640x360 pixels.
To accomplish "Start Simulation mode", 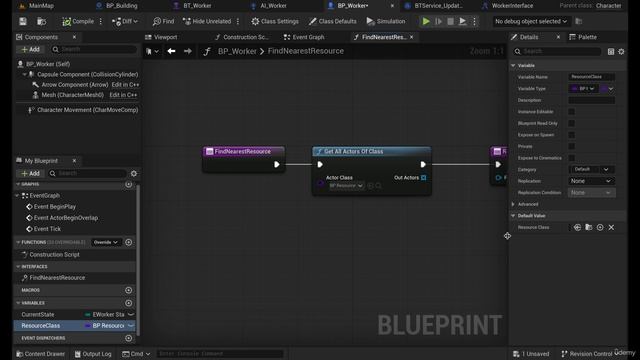I will [x=386, y=21].
